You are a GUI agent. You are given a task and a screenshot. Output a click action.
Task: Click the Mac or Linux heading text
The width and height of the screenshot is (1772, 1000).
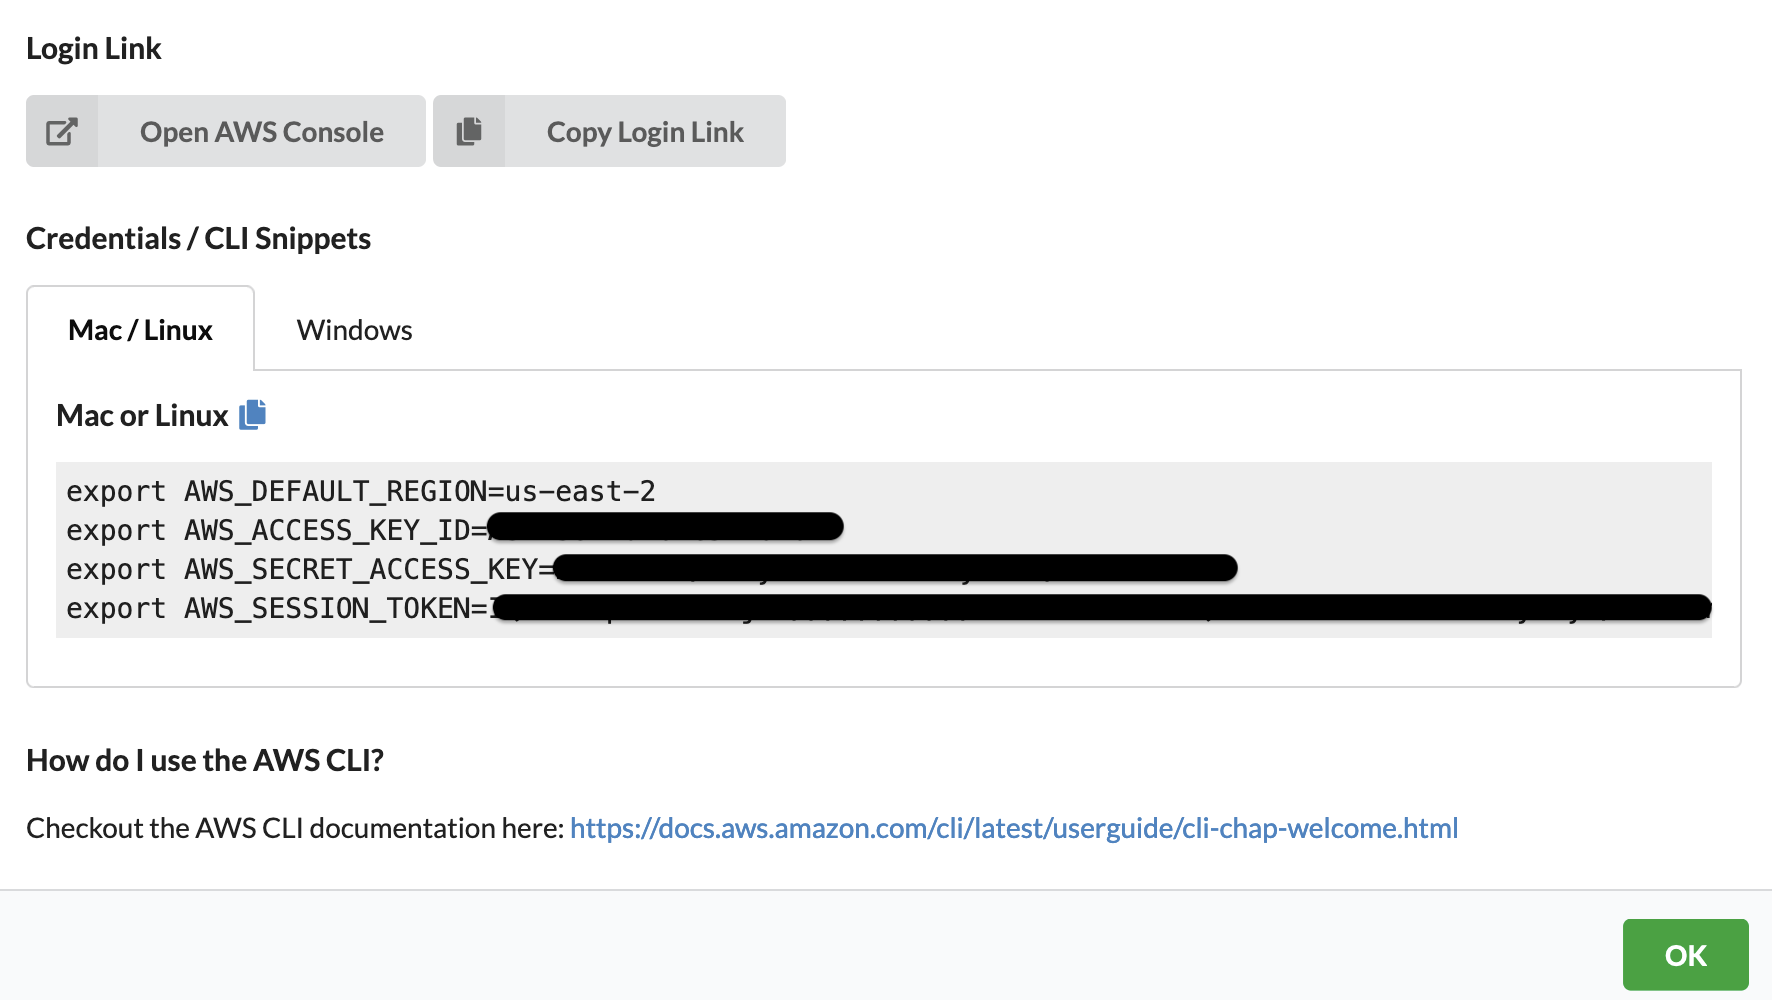(x=142, y=415)
